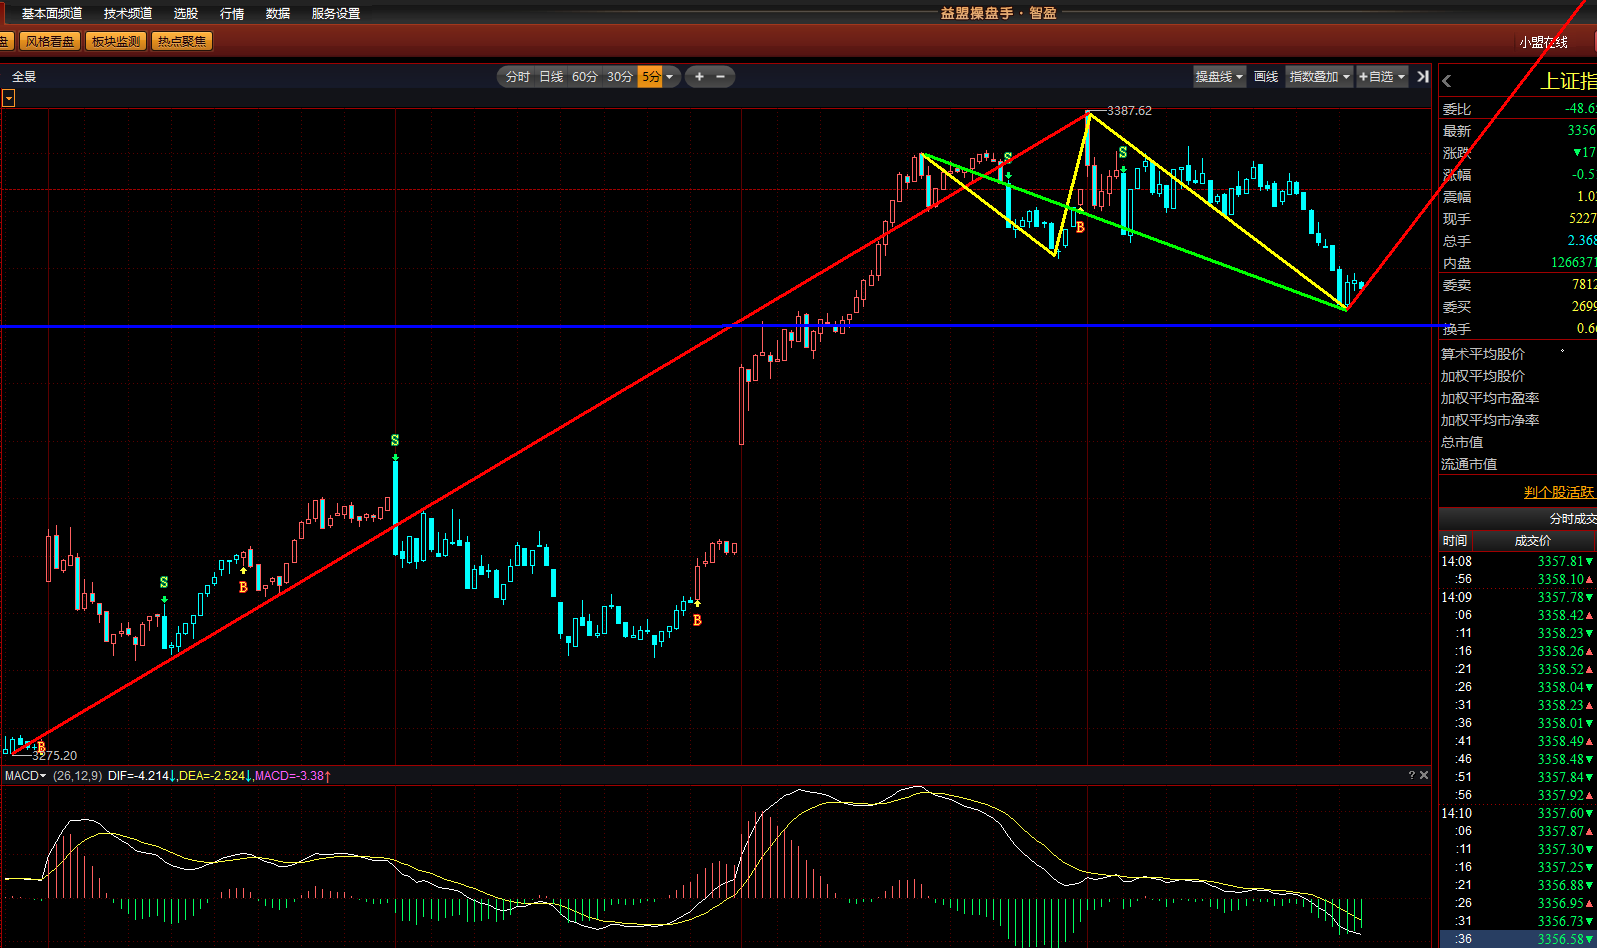Select 算术平均股价 row
The height and width of the screenshot is (948, 1597).
pos(1518,354)
